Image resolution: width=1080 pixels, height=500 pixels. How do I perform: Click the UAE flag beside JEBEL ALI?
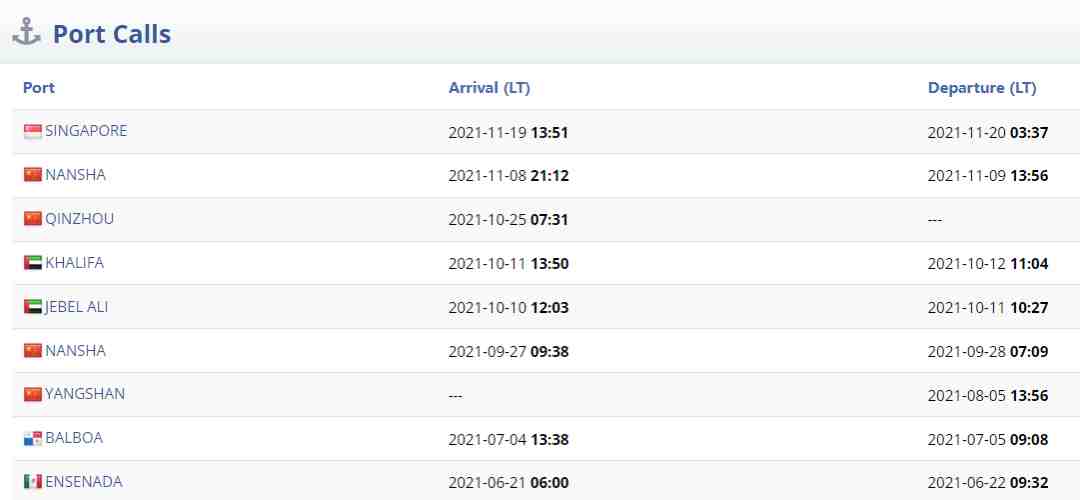click(x=32, y=307)
